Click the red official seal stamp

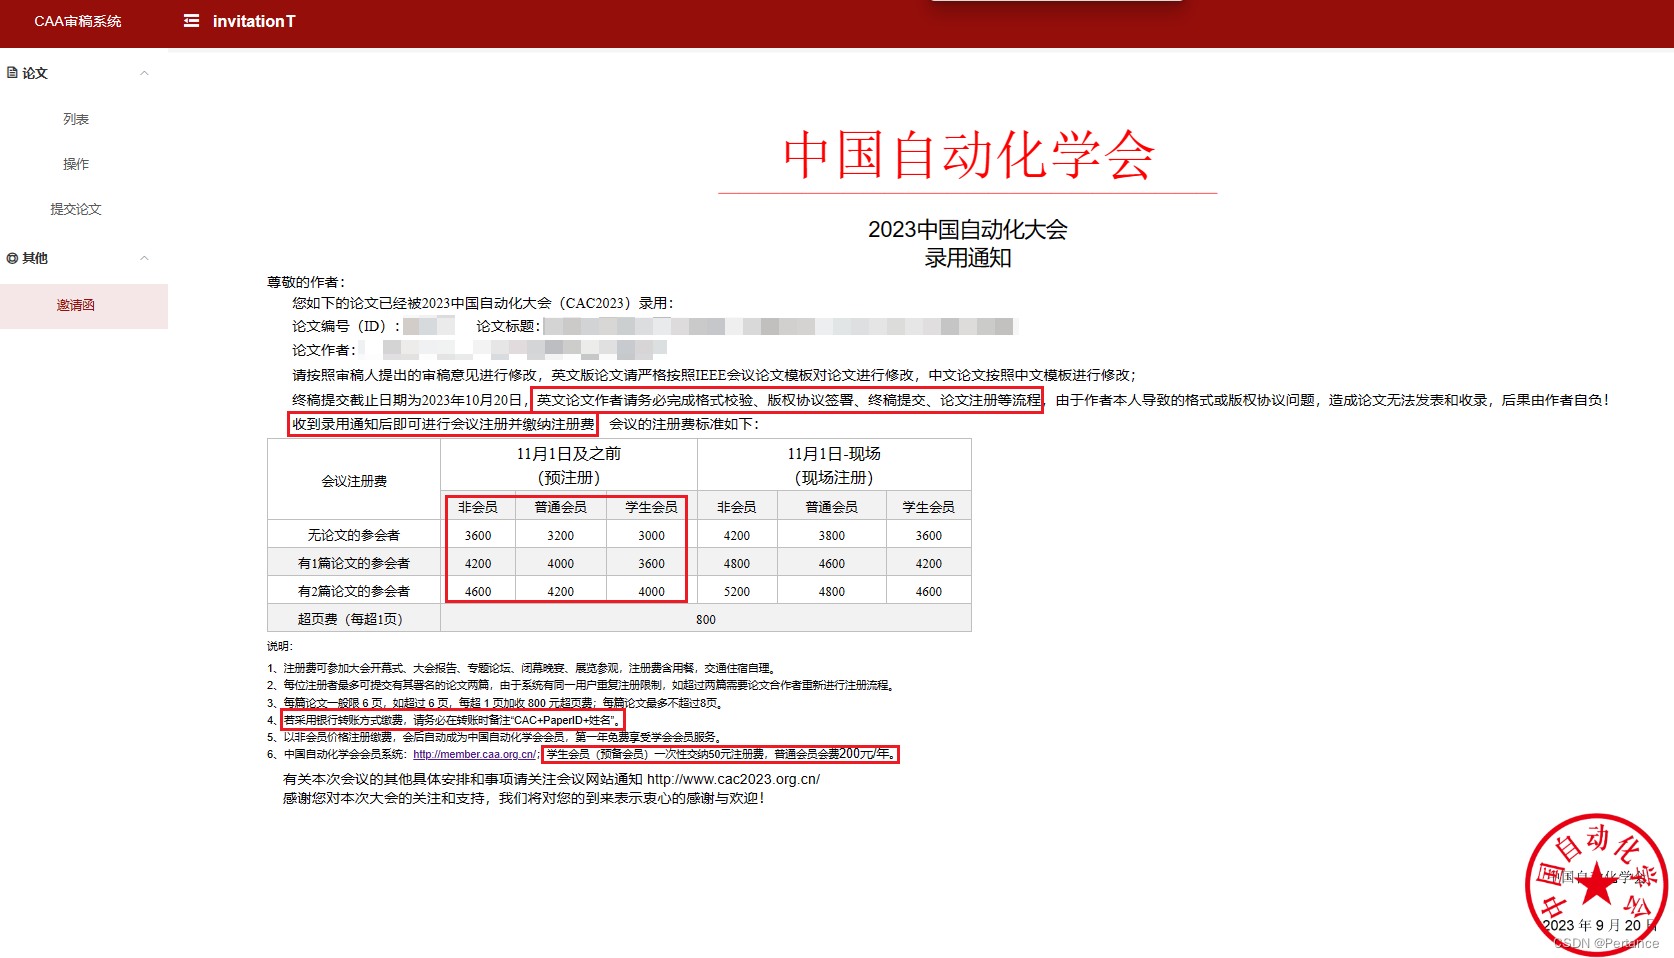coord(1597,884)
